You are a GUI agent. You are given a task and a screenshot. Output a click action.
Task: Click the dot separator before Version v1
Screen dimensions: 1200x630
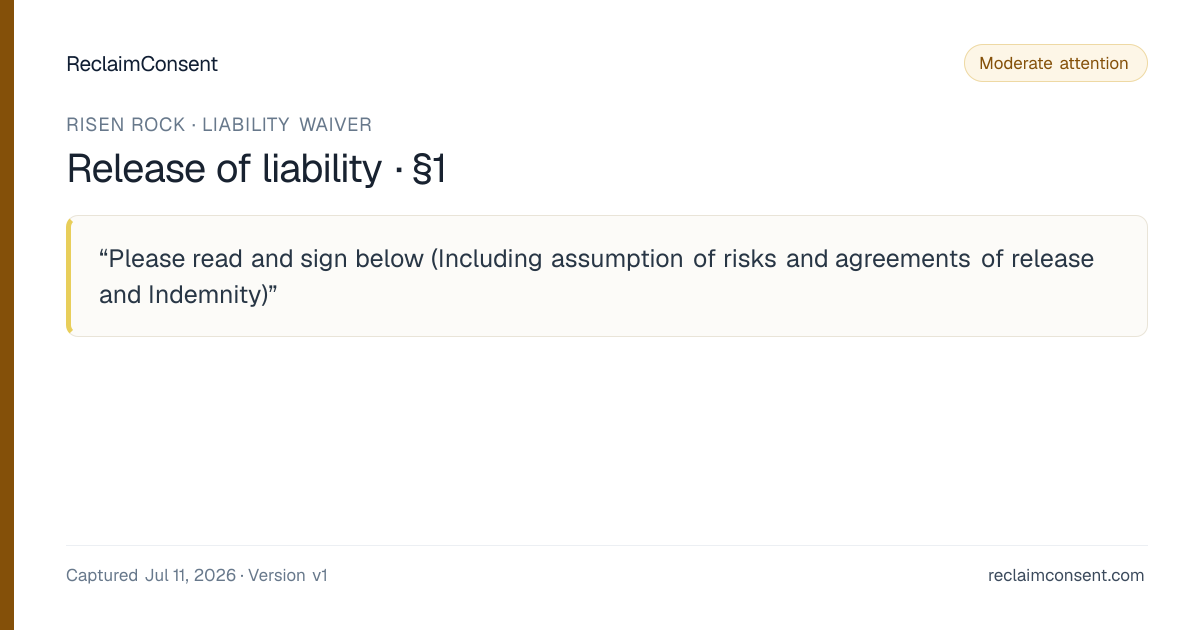242,576
